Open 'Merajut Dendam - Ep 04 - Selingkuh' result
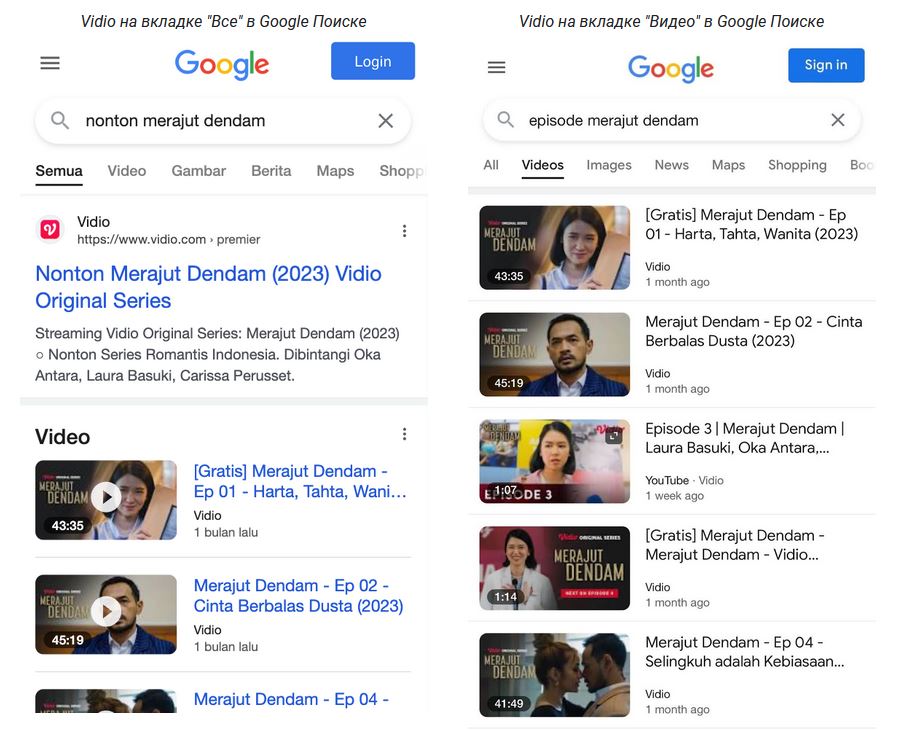This screenshot has height=730, width=908. [x=745, y=652]
